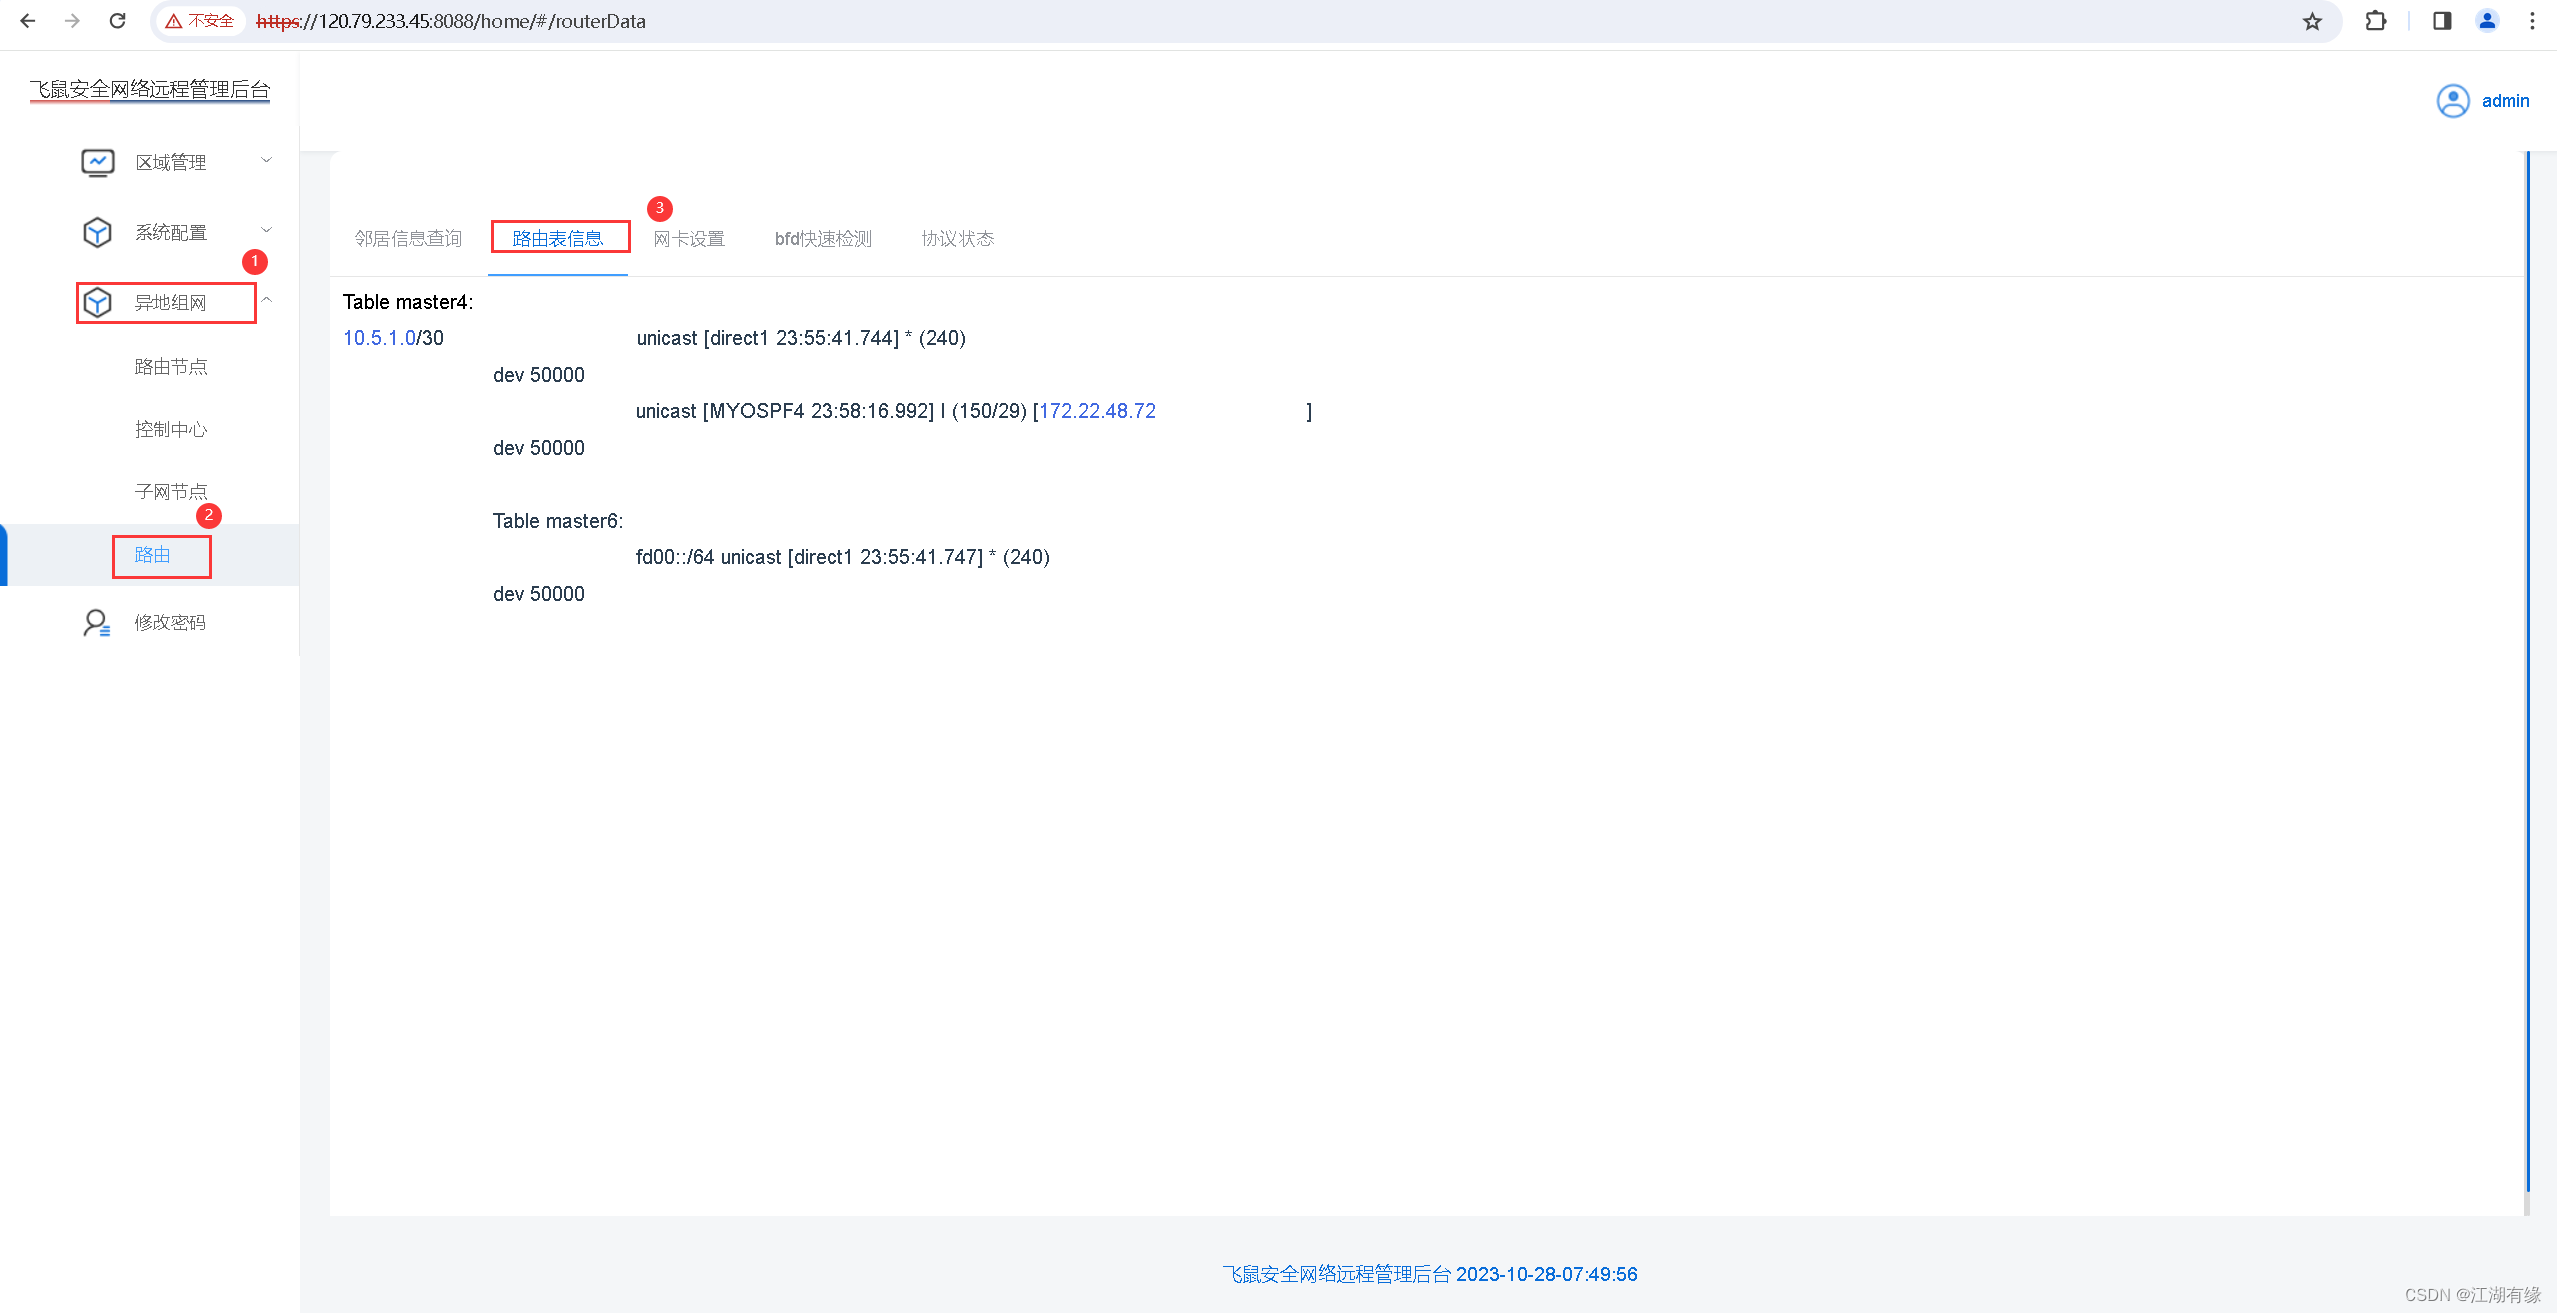Reload the page with refresh icon
The height and width of the screenshot is (1313, 2557).
tap(117, 21)
